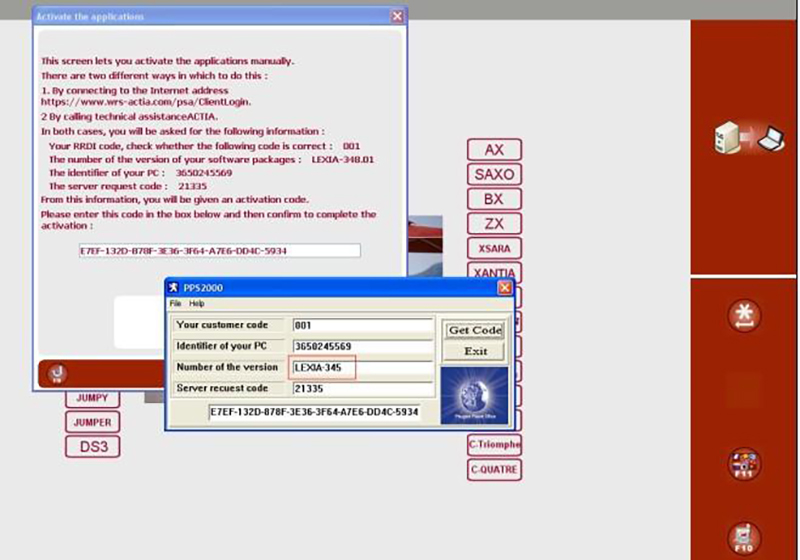Close the Activate the application dialog
The height and width of the screenshot is (560, 800).
[x=397, y=16]
